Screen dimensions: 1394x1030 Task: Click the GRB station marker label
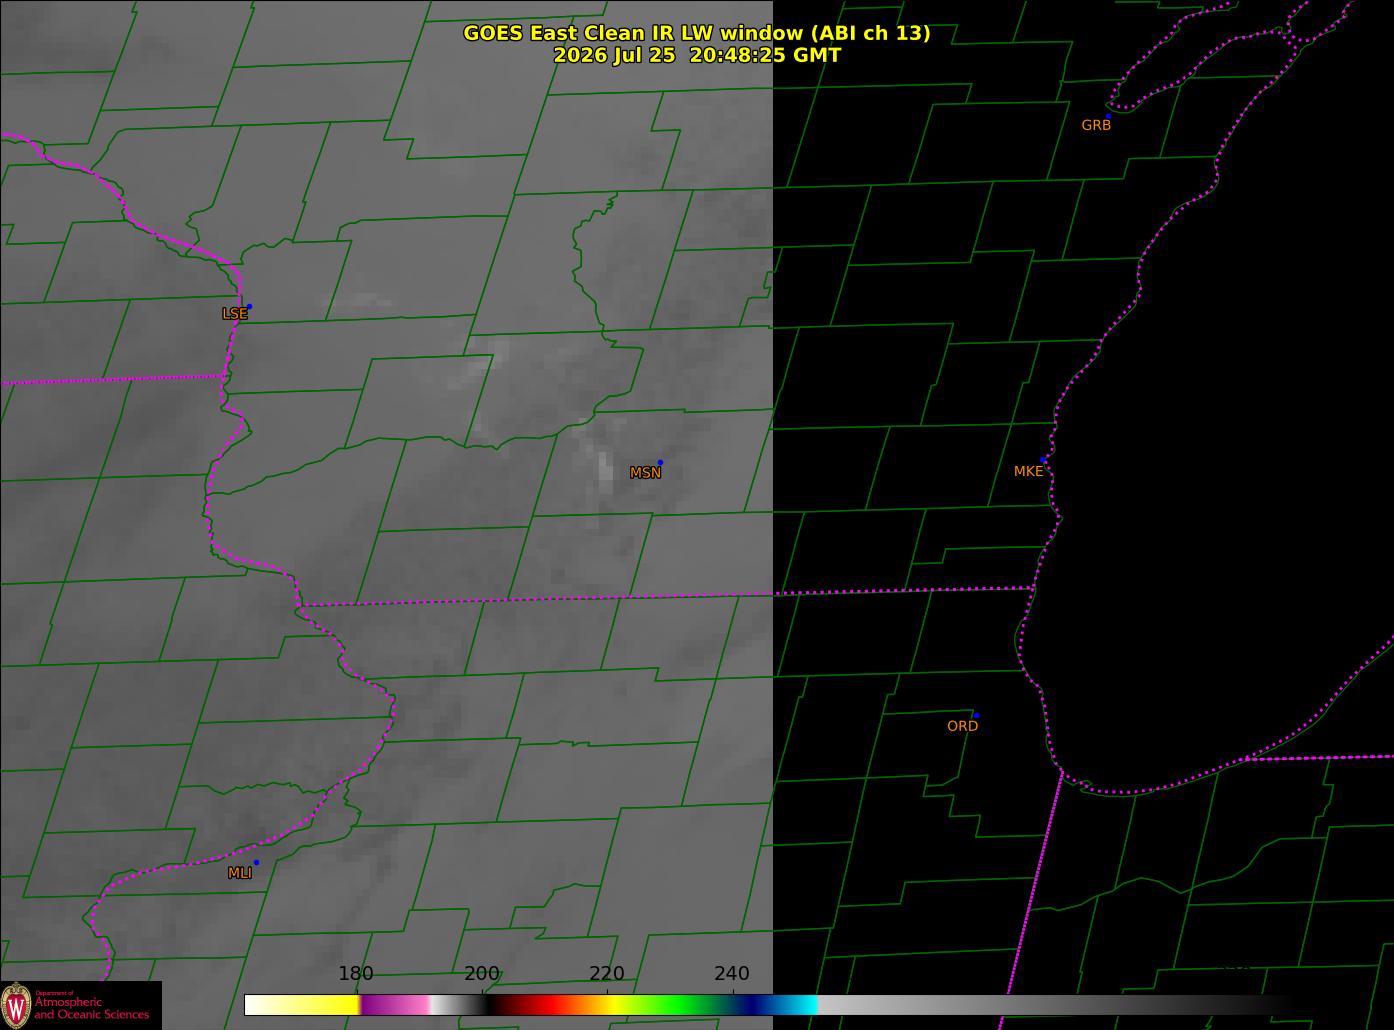(1096, 125)
